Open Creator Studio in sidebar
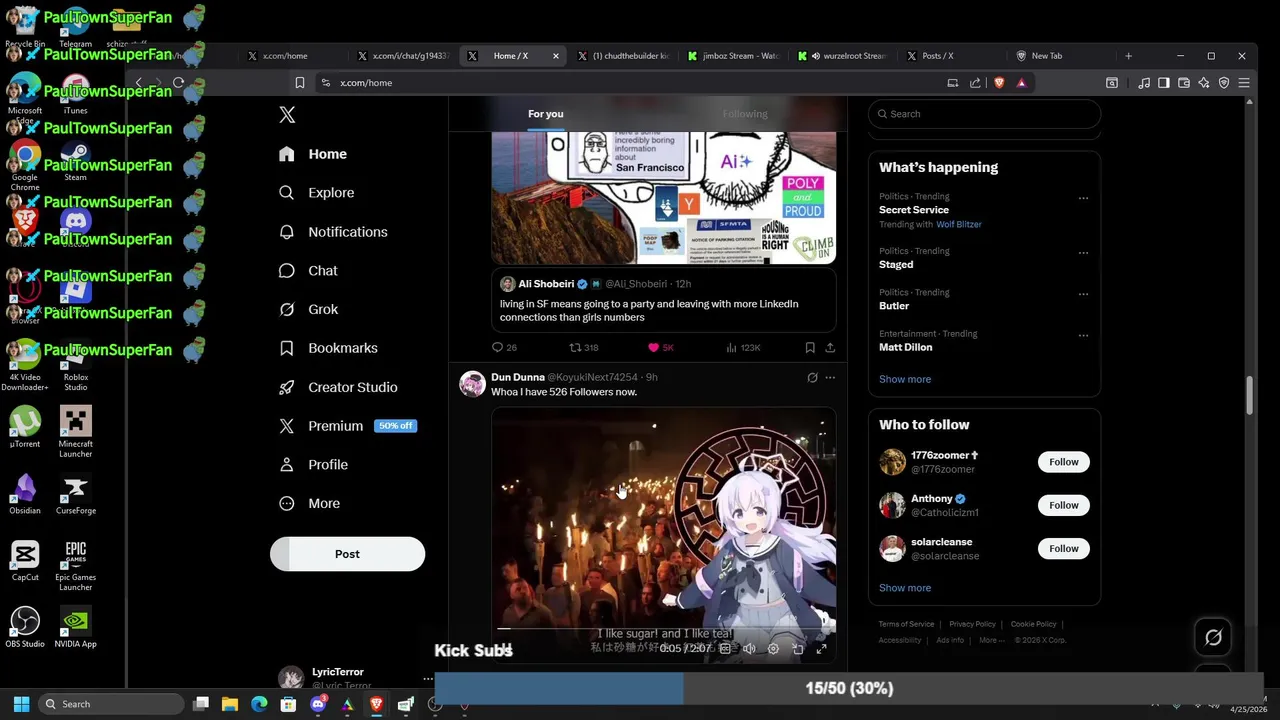Viewport: 1280px width, 720px height. [338, 387]
